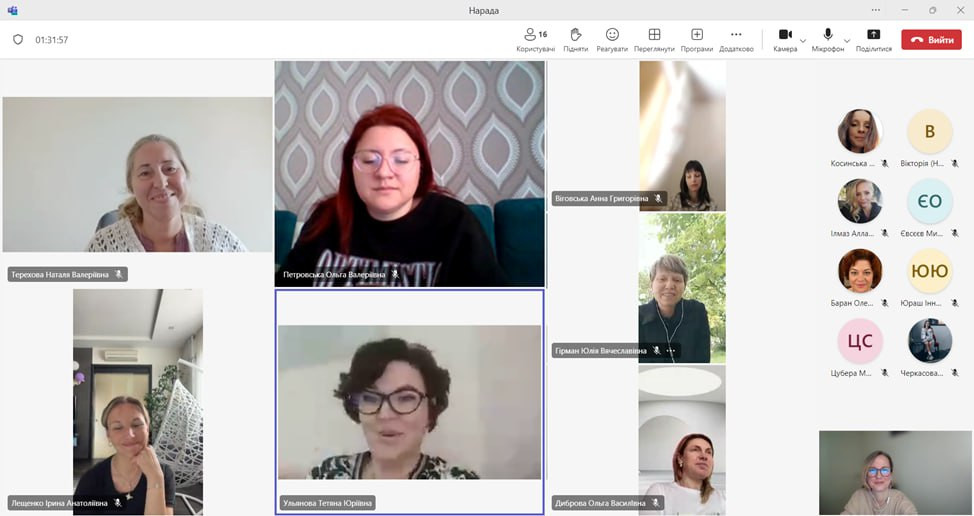Click the meeting timer 01:31:57
Image resolution: width=974 pixels, height=516 pixels.
pos(52,40)
